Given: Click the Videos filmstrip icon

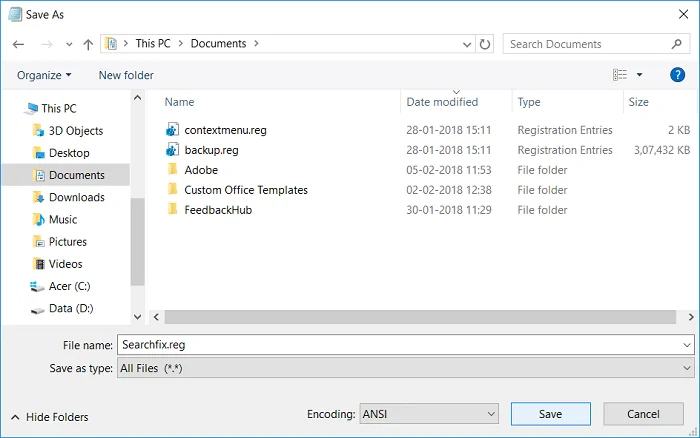Looking at the screenshot, I should tap(39, 264).
